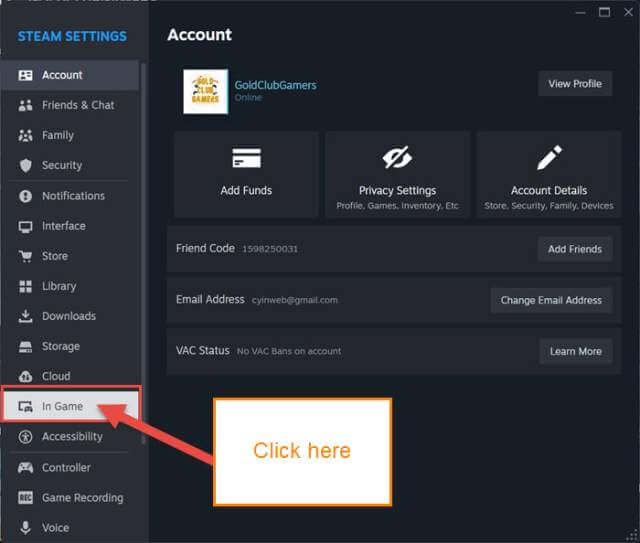Click the Voice microphone icon
Image resolution: width=640 pixels, height=543 pixels.
(25, 527)
